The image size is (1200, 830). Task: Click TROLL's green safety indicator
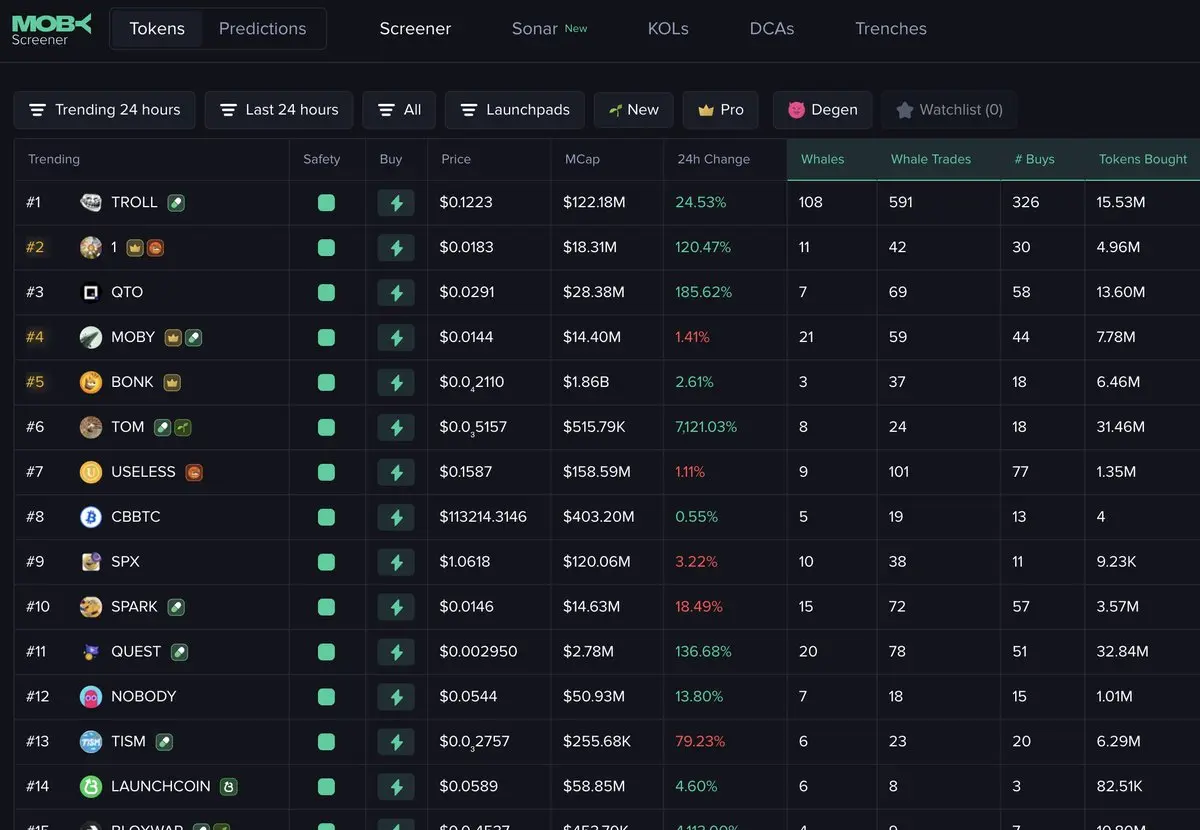tap(326, 203)
